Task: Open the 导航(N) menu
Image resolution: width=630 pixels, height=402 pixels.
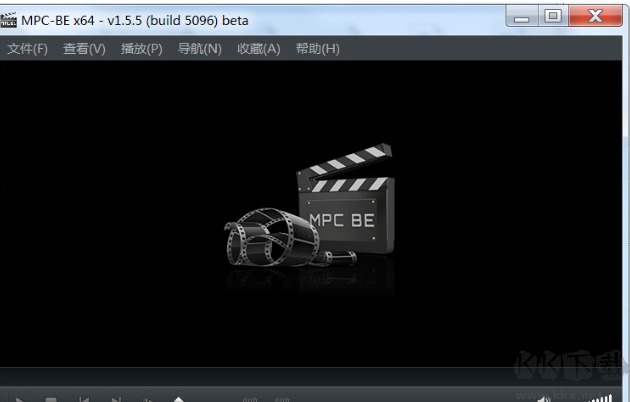Action: pyautogui.click(x=200, y=49)
